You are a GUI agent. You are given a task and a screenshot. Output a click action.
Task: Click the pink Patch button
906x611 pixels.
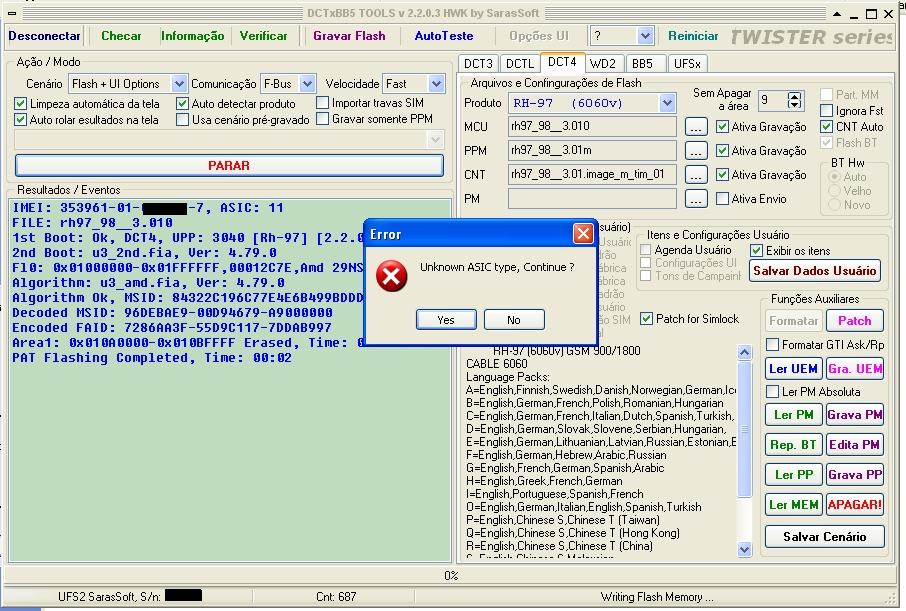coord(855,321)
